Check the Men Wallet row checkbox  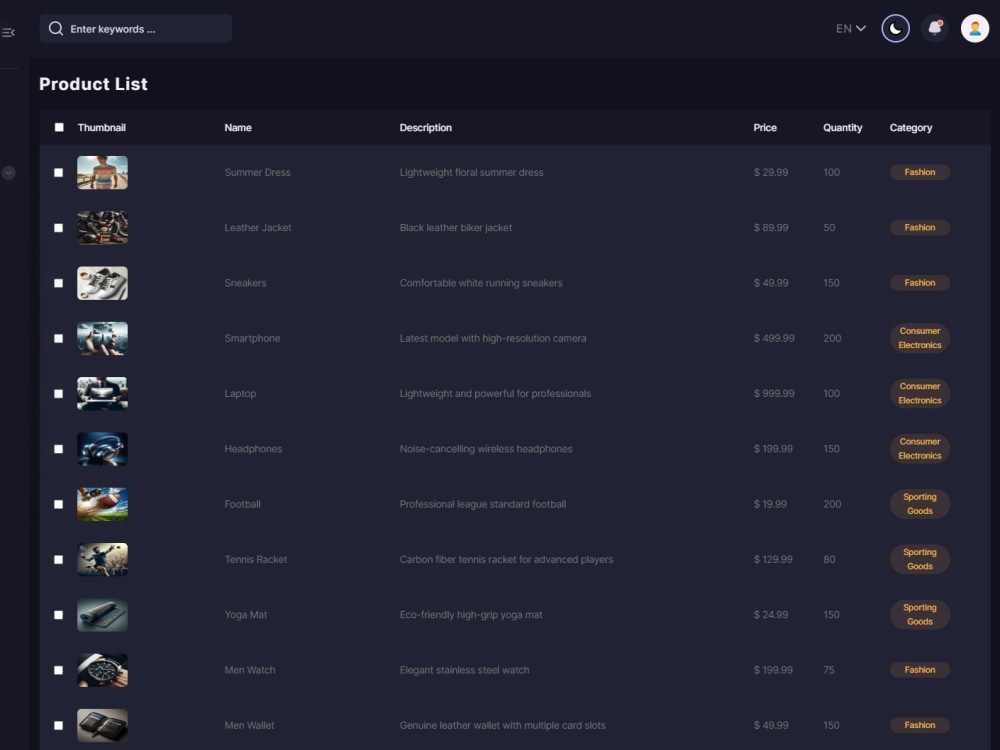pos(59,725)
